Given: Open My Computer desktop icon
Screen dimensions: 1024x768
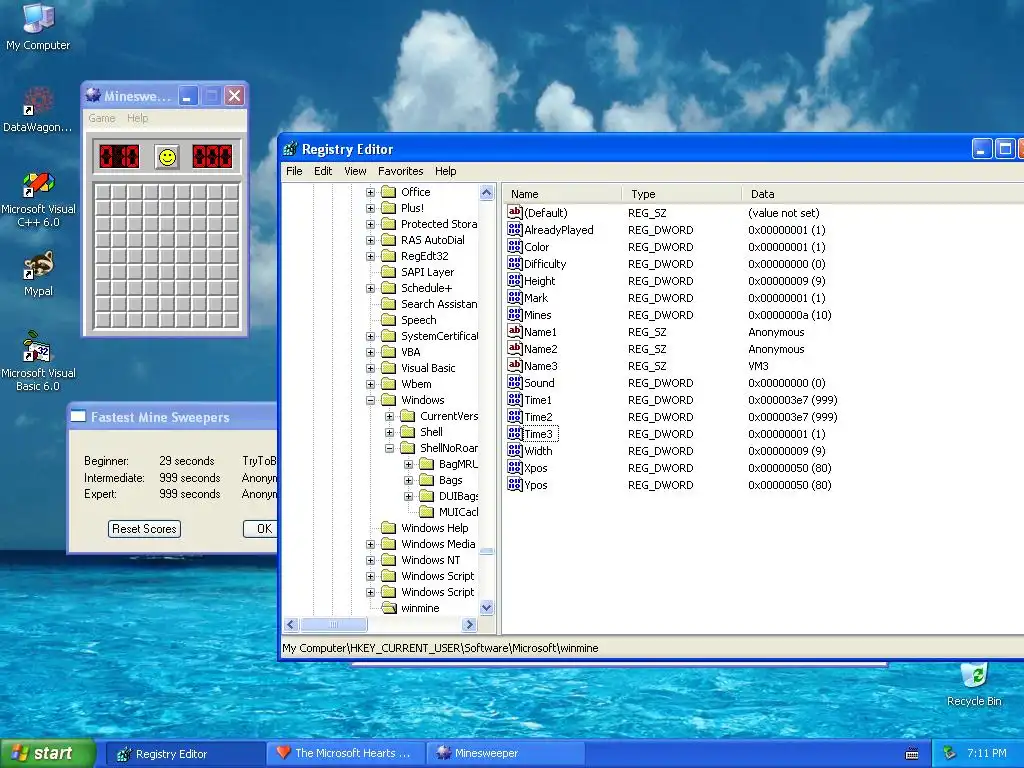Looking at the screenshot, I should [x=38, y=26].
